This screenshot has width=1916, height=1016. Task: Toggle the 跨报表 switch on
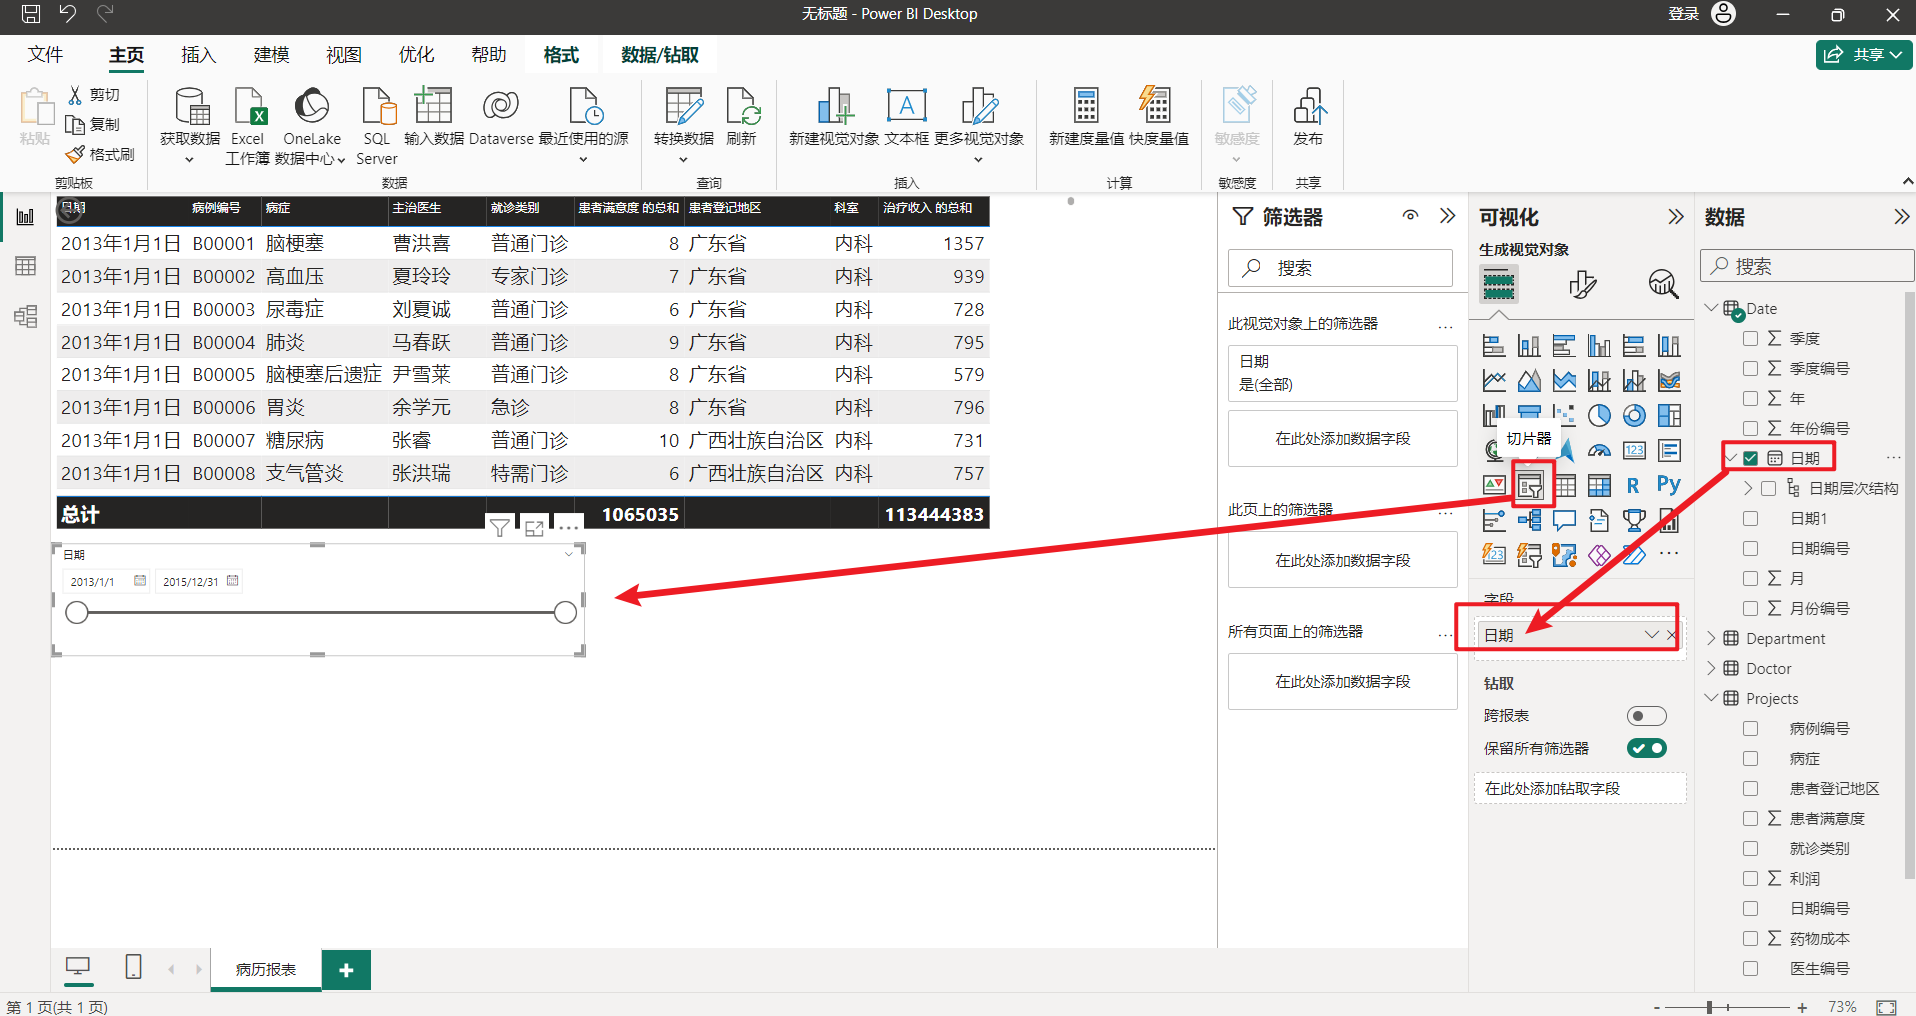coord(1646,716)
